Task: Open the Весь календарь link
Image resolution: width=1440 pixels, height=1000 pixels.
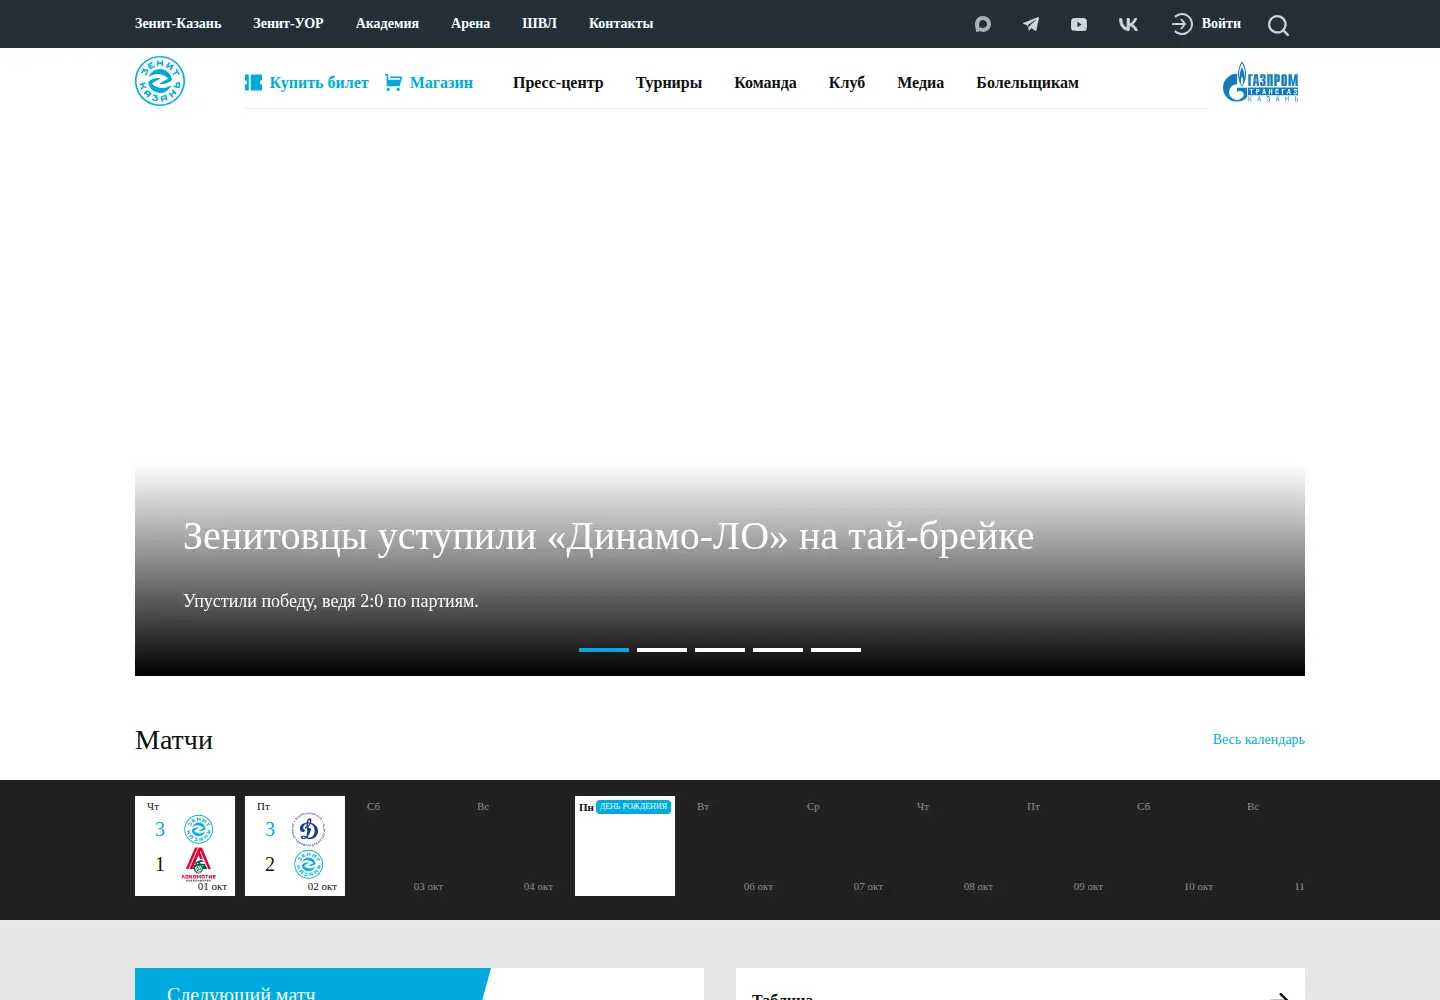Action: tap(1258, 739)
